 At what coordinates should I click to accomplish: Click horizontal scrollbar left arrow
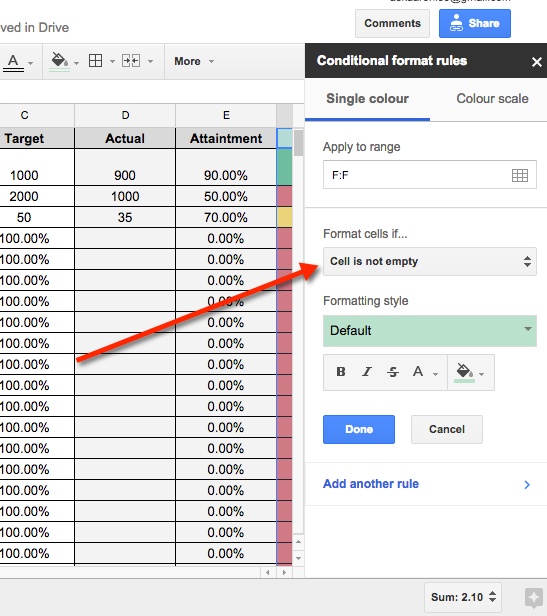point(268,572)
